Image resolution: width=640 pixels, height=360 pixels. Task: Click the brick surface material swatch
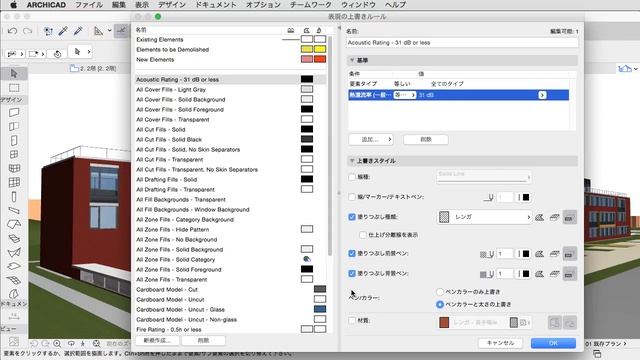[x=444, y=323]
